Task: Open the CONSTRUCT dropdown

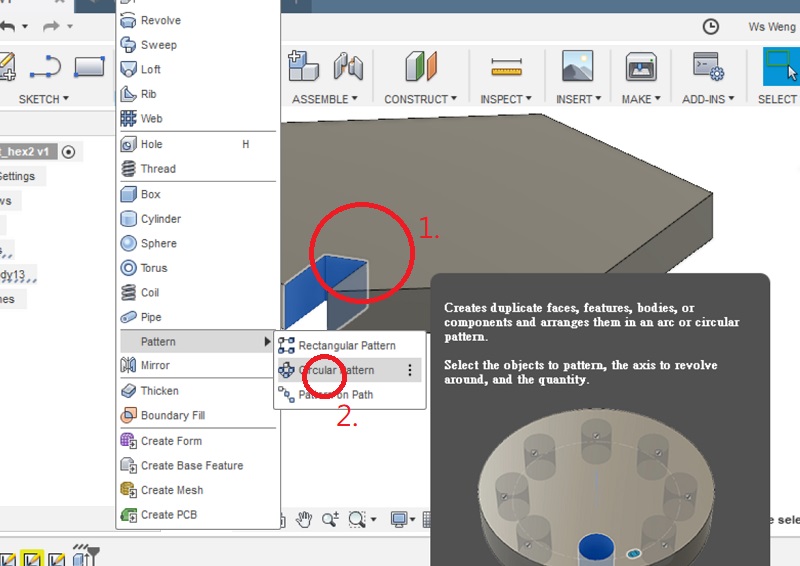Action: point(420,99)
